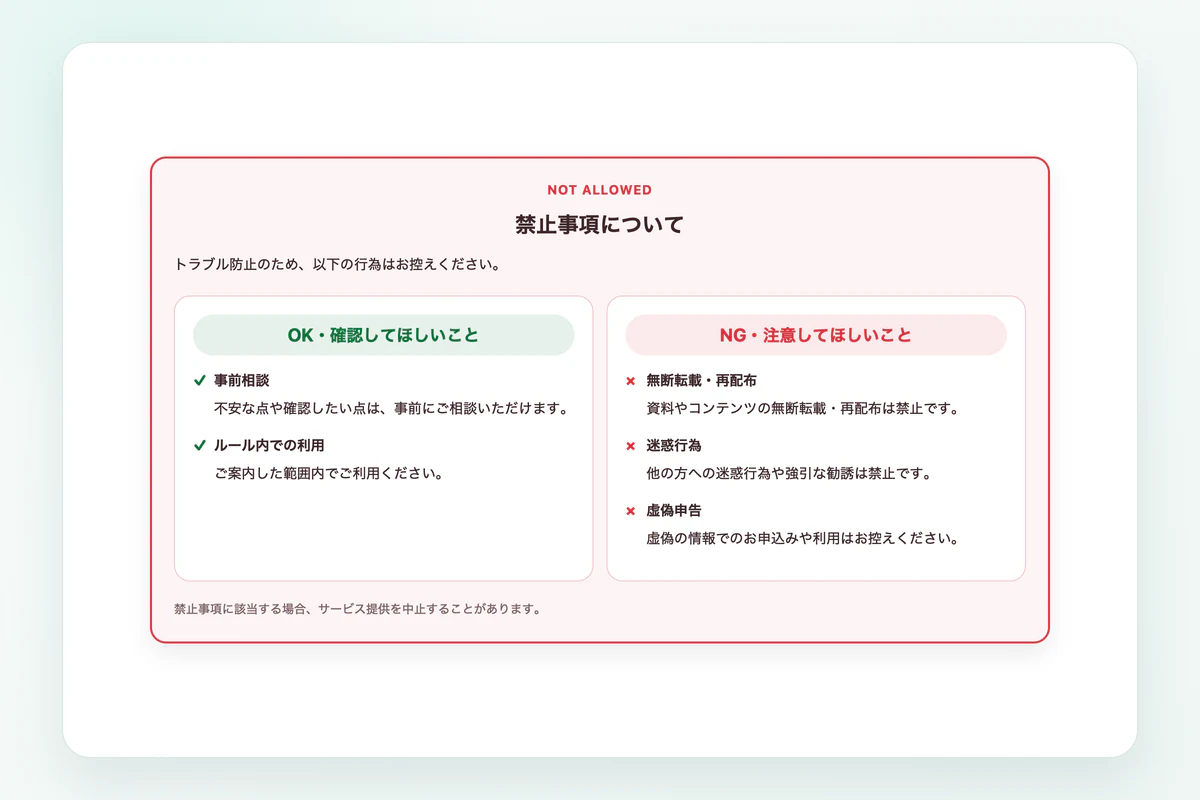Click text '不安な点や確認したい点は、事前にご相談いただけます。'

391,408
